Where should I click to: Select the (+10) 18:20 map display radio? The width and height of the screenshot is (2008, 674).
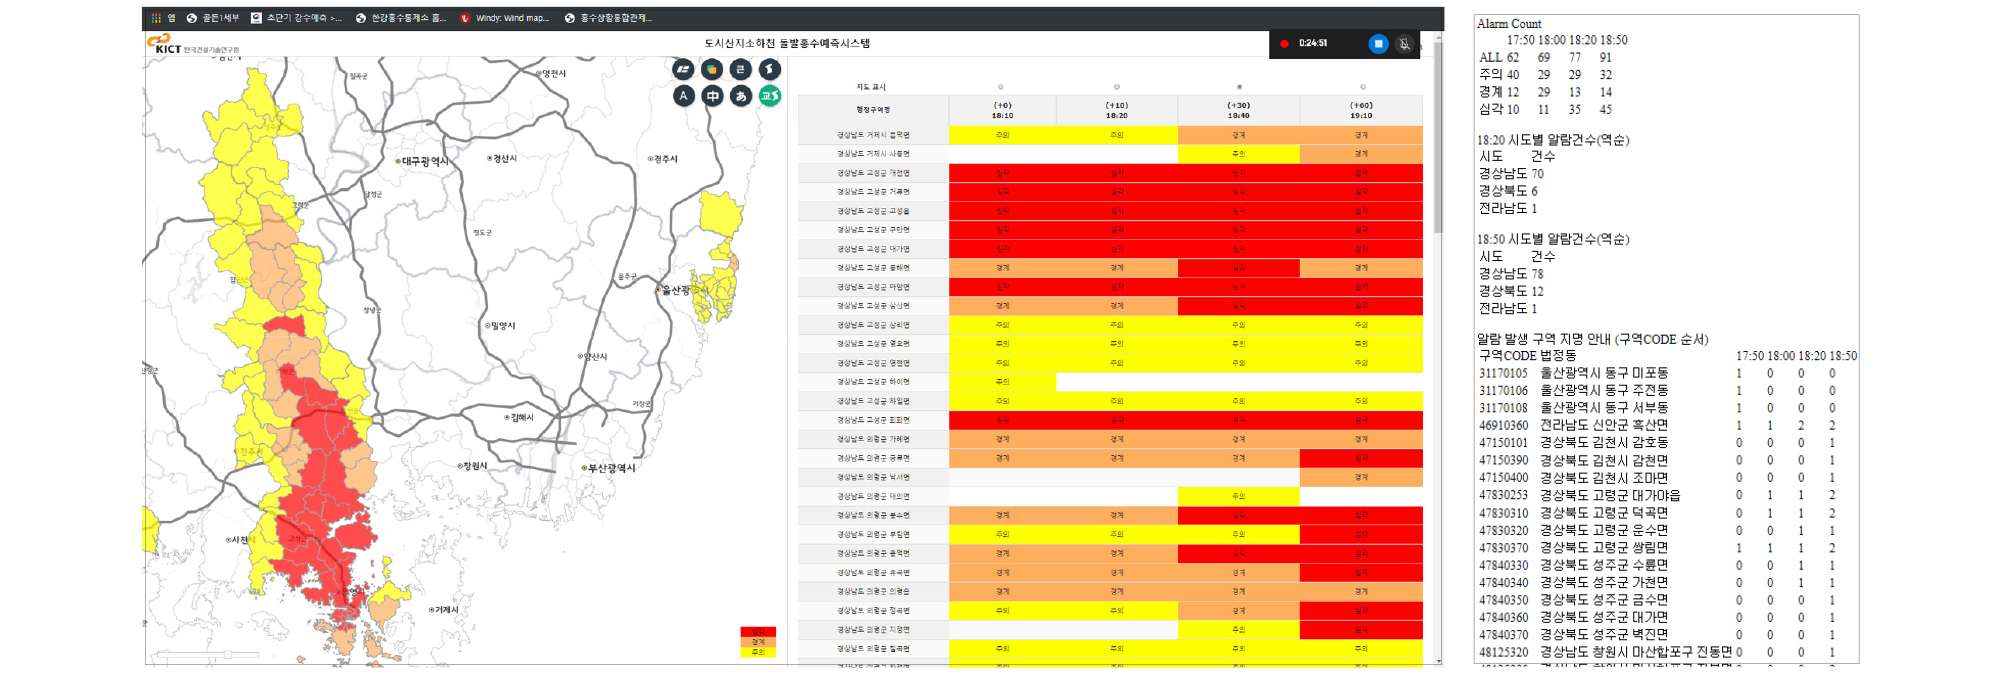(1117, 87)
